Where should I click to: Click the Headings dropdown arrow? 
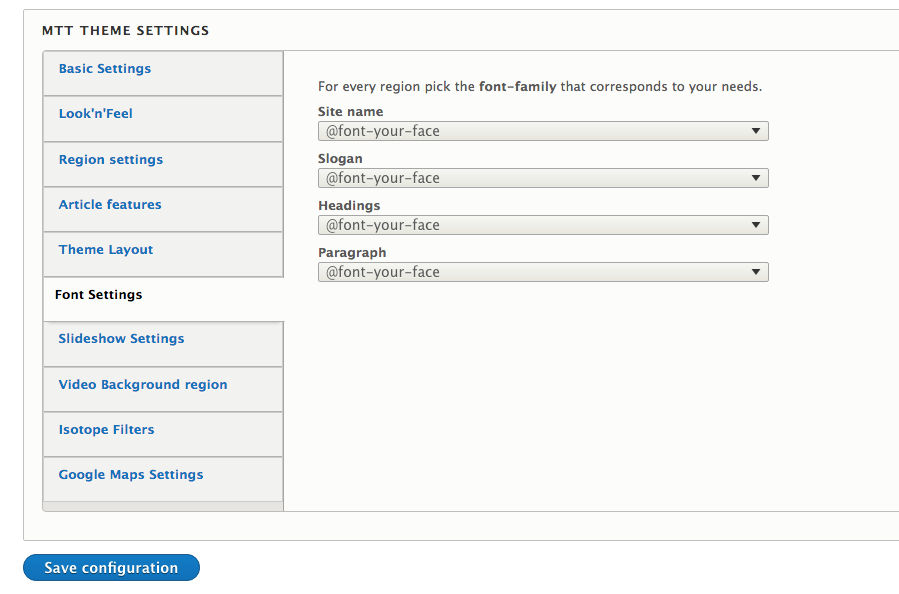pos(756,225)
